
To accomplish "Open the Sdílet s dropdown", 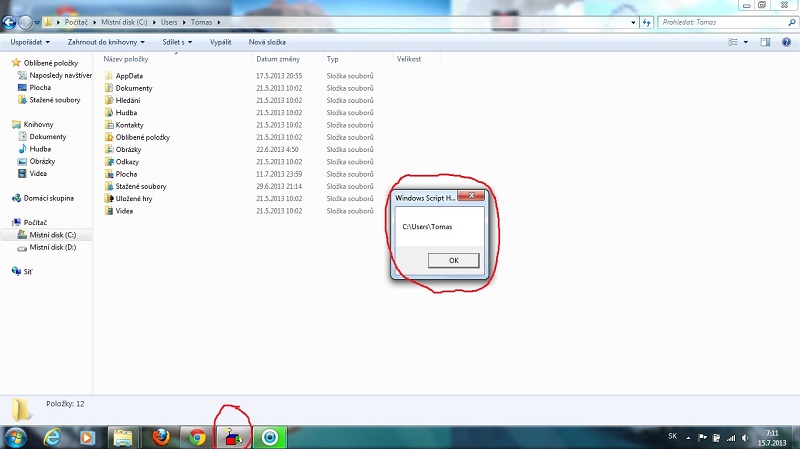I will pyautogui.click(x=179, y=42).
